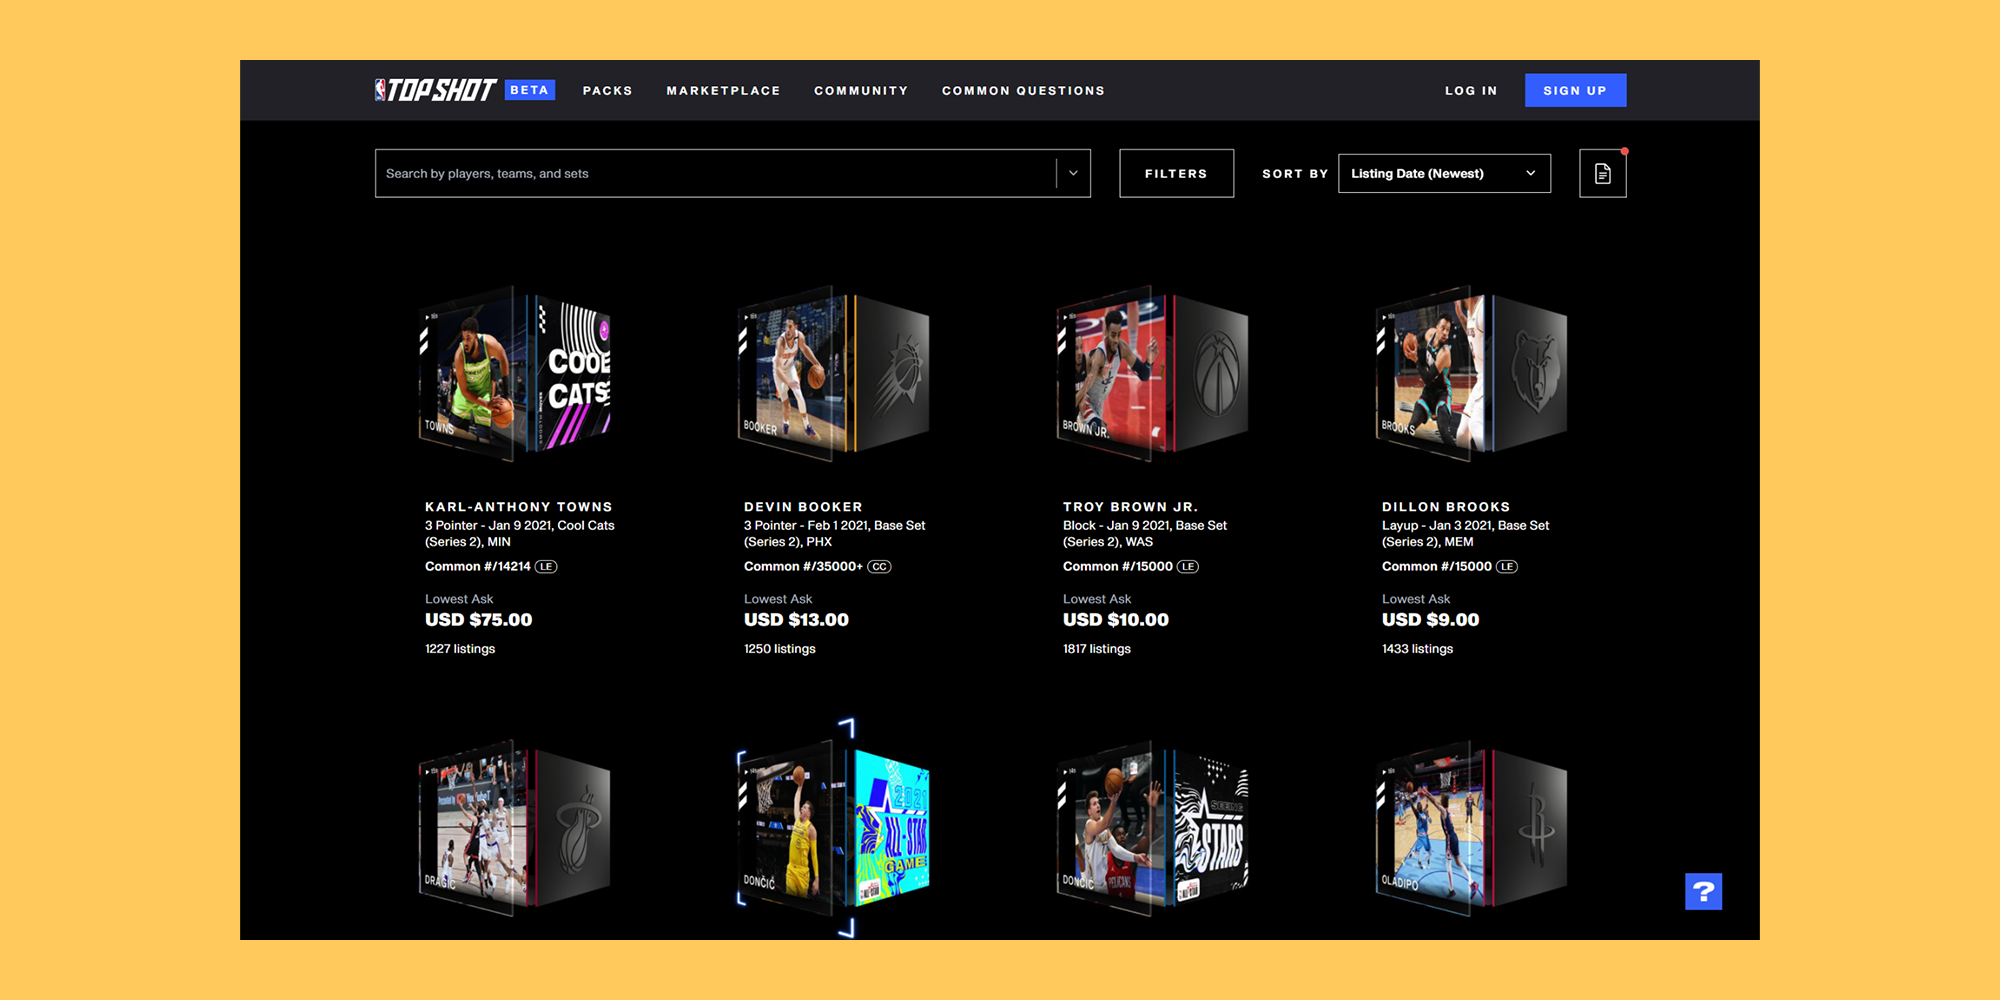Click the 1817 listings text

pos(1097,649)
